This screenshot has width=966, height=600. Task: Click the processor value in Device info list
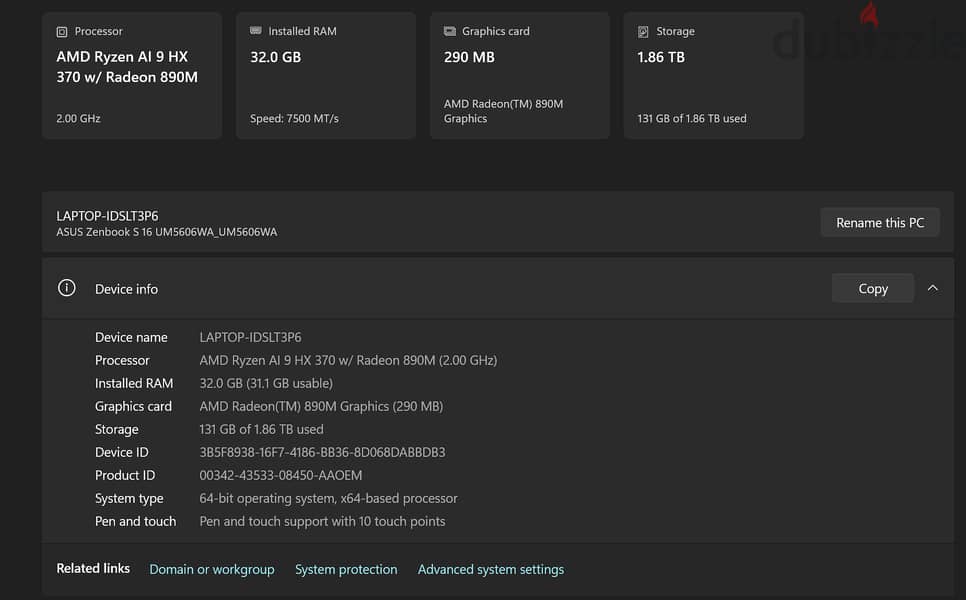coord(348,360)
